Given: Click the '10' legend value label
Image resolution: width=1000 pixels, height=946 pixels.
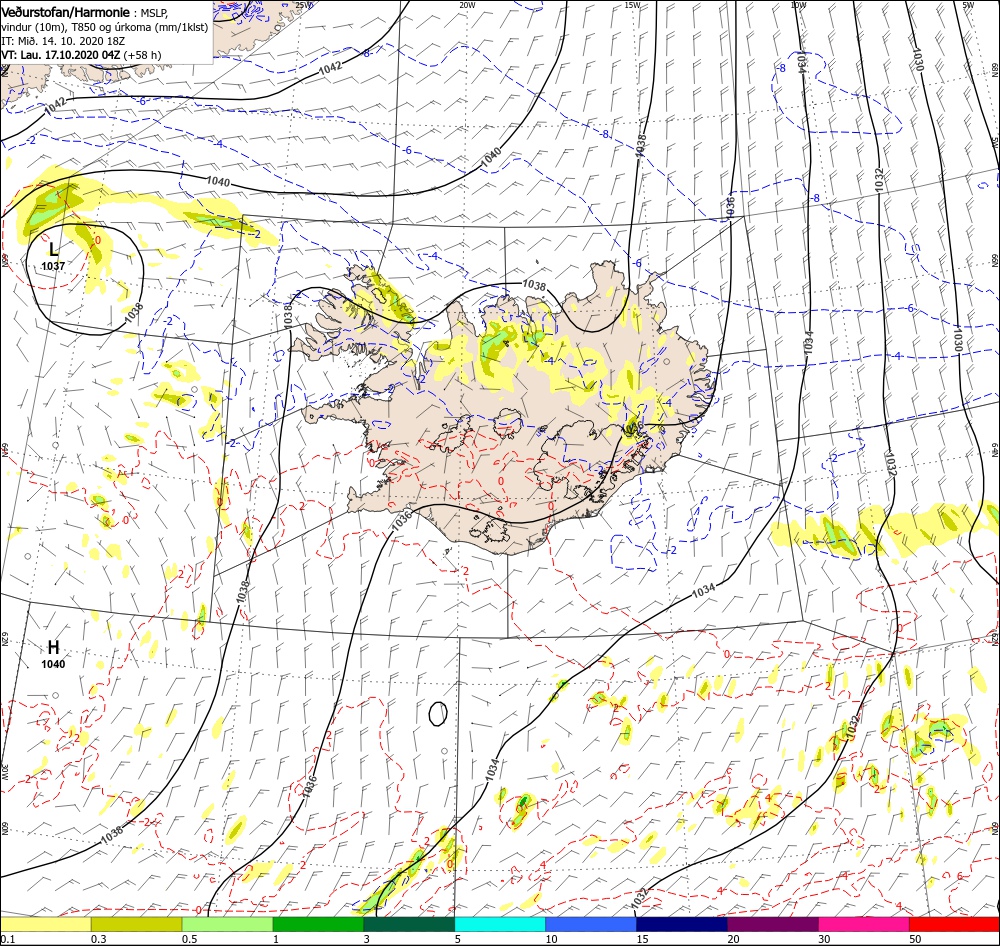Looking at the screenshot, I should pyautogui.click(x=552, y=939).
